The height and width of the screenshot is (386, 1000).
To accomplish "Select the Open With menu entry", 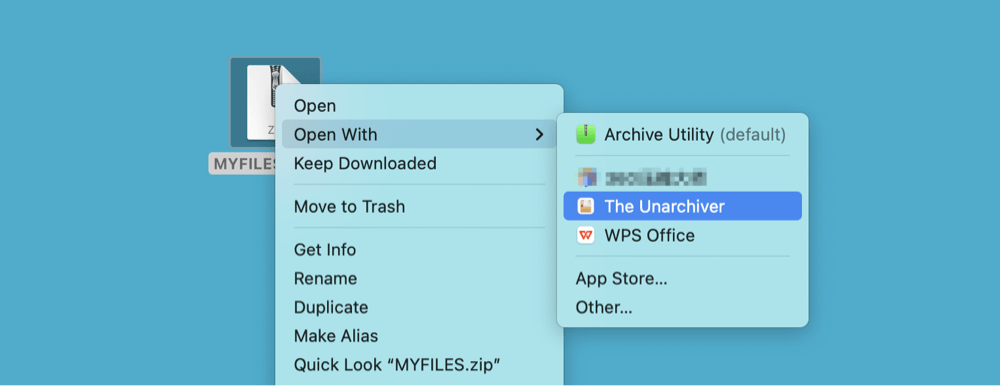I will click(419, 135).
